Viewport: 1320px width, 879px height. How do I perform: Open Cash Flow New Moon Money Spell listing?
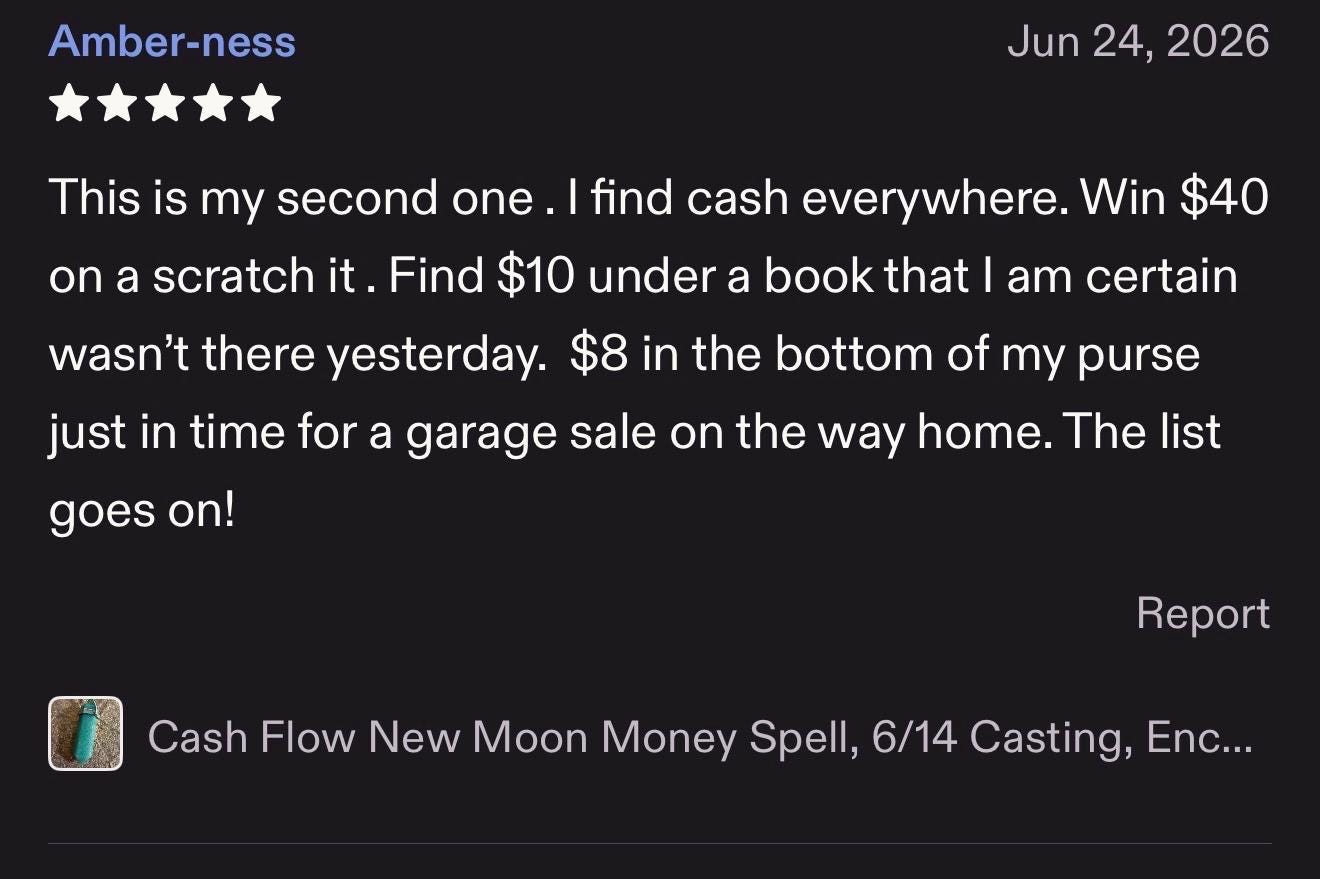[x=699, y=738]
